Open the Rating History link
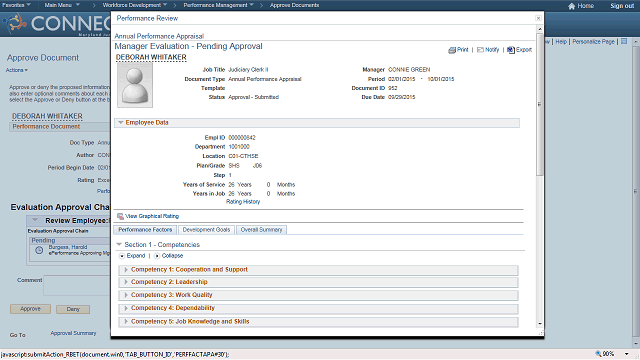The image size is (640, 360). (x=243, y=202)
